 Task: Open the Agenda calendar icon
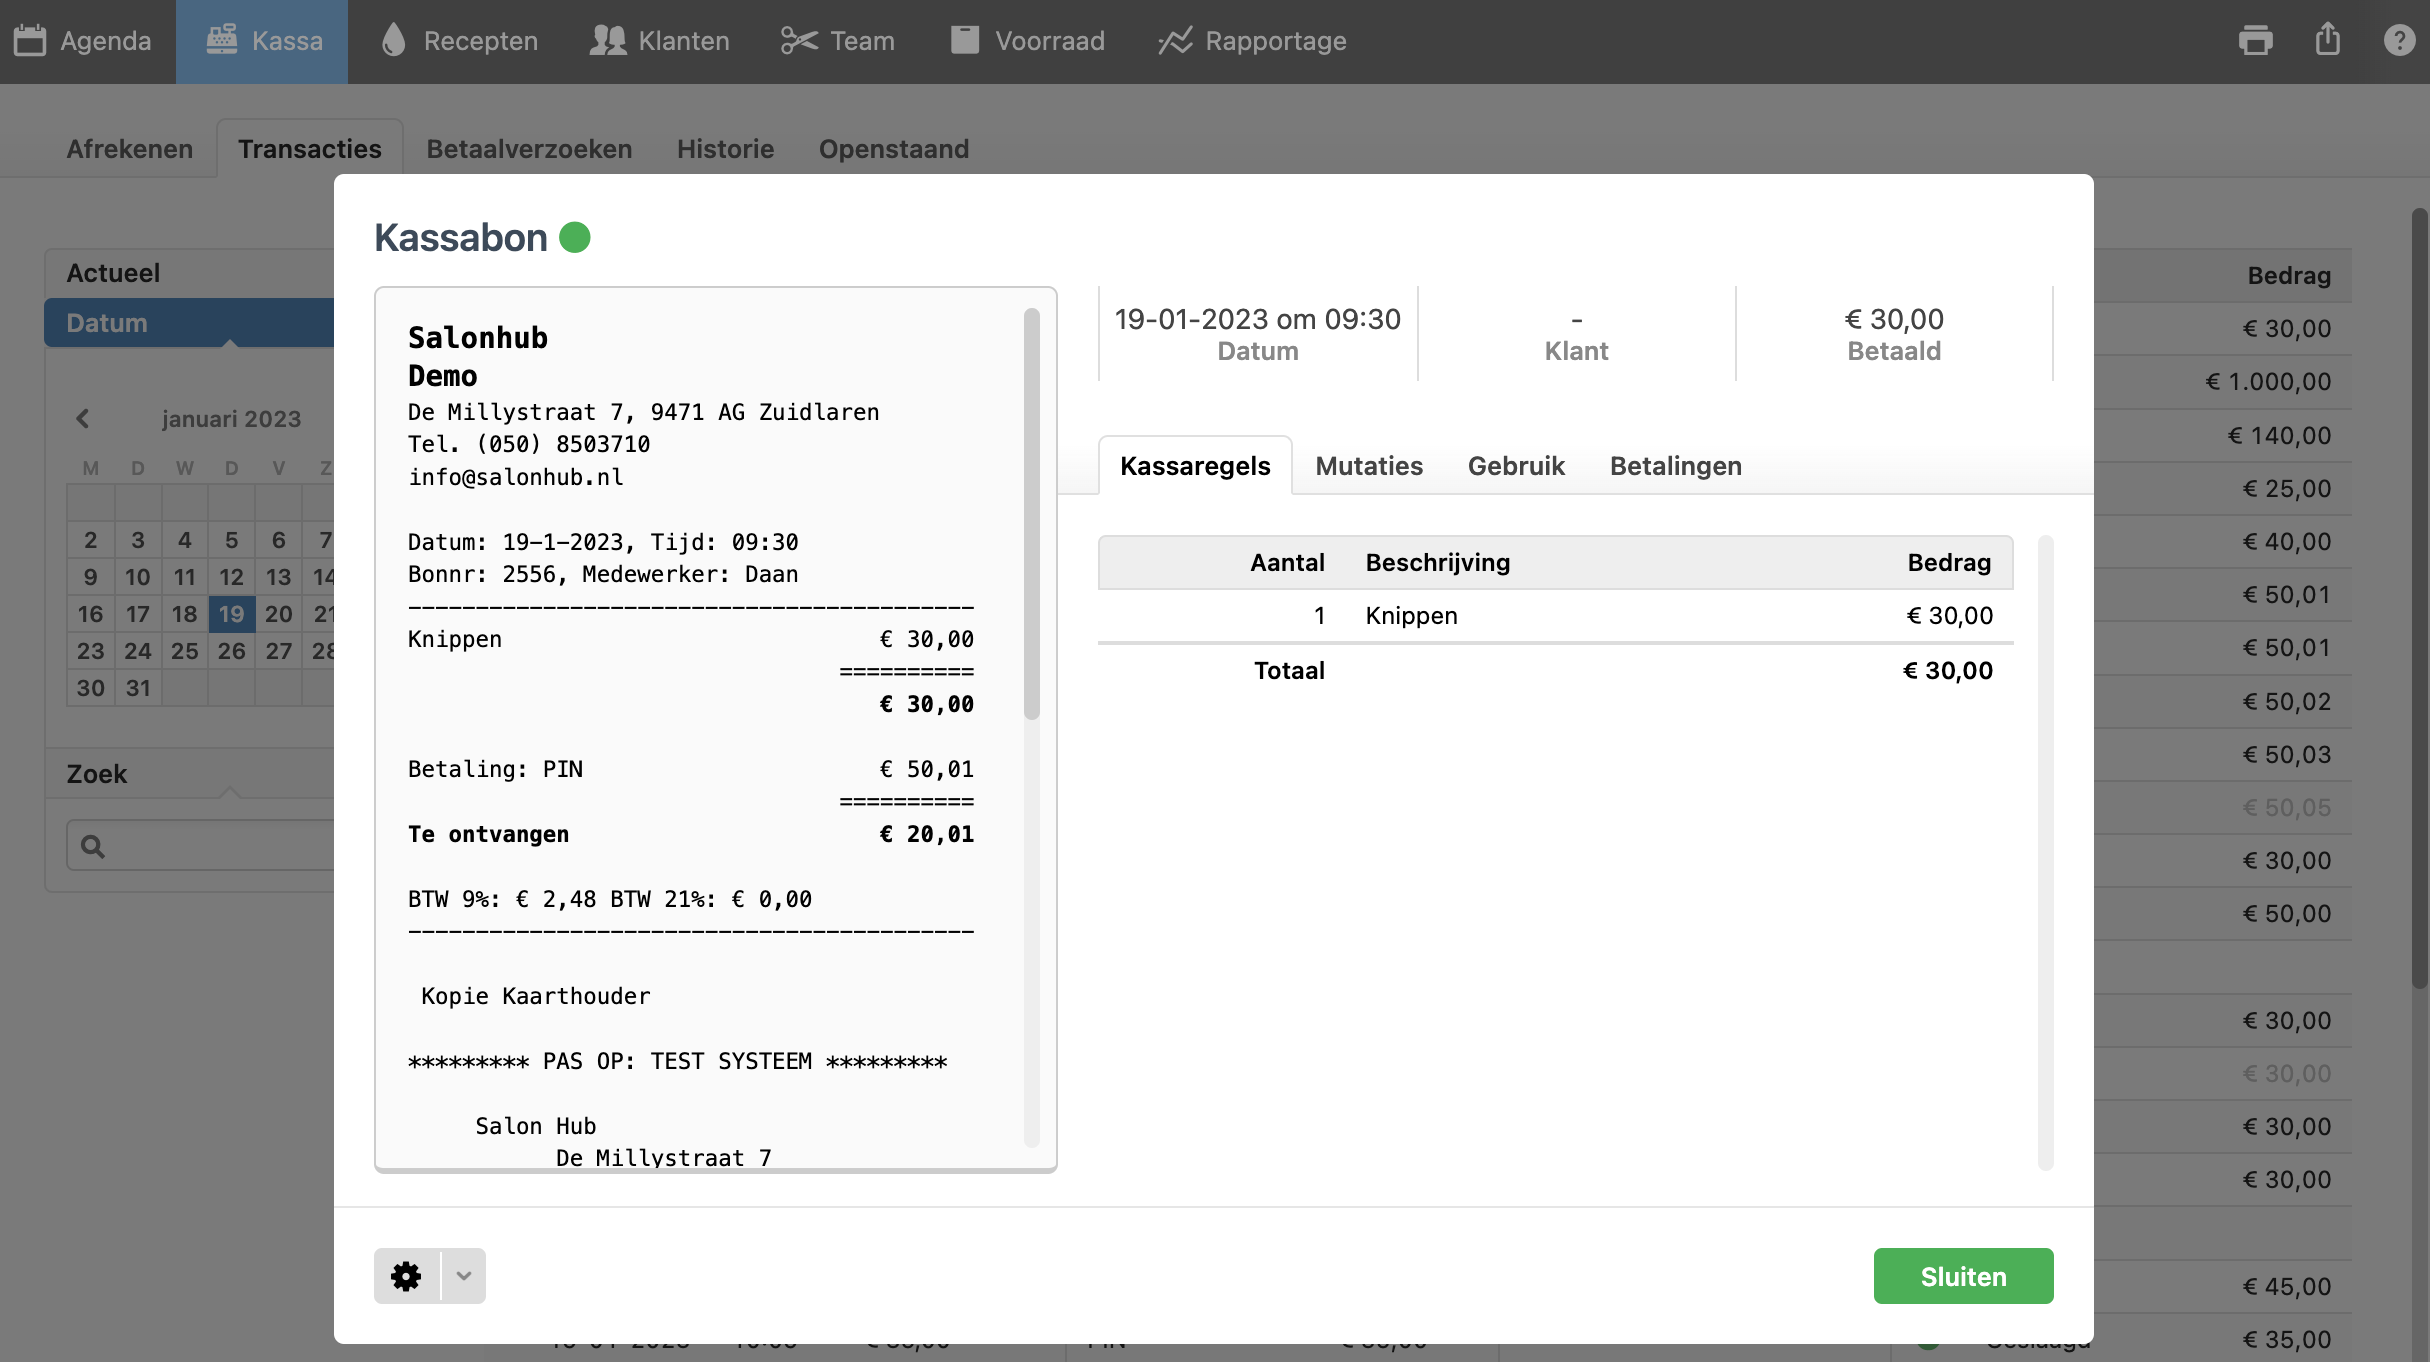(x=30, y=41)
